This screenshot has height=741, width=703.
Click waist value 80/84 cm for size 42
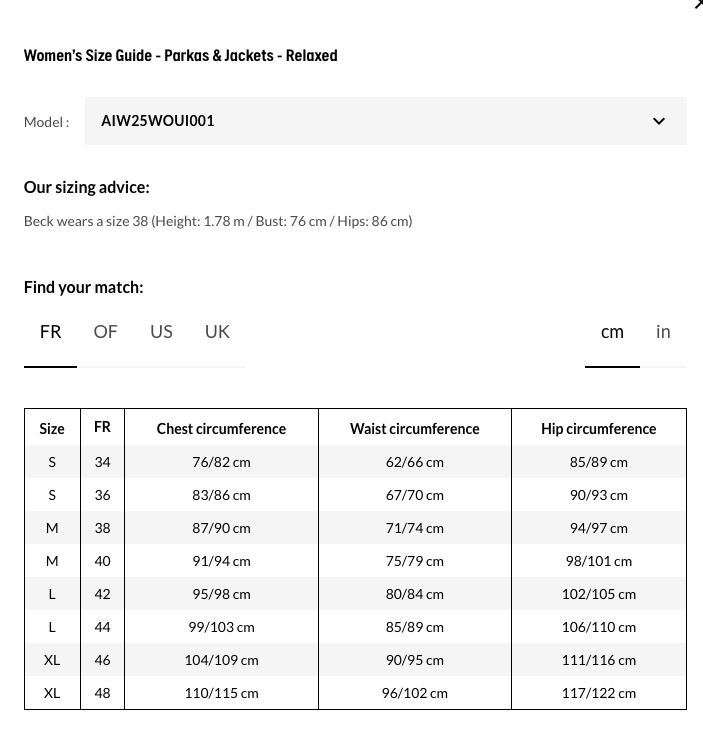pos(414,594)
